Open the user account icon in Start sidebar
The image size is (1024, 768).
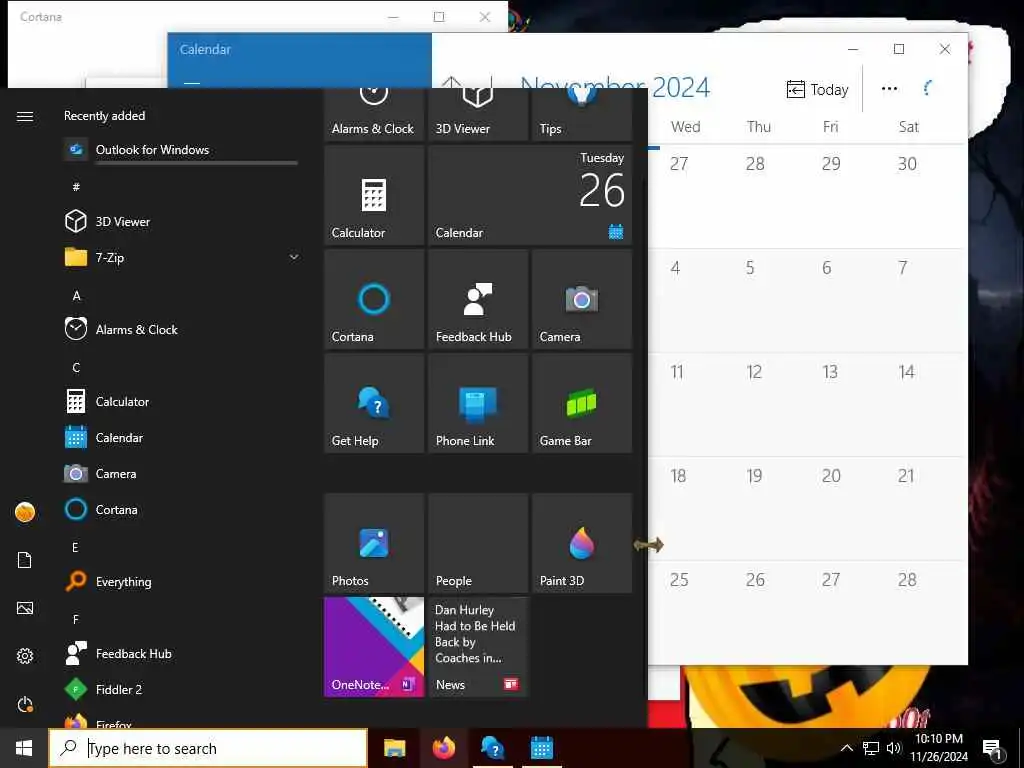coord(25,512)
